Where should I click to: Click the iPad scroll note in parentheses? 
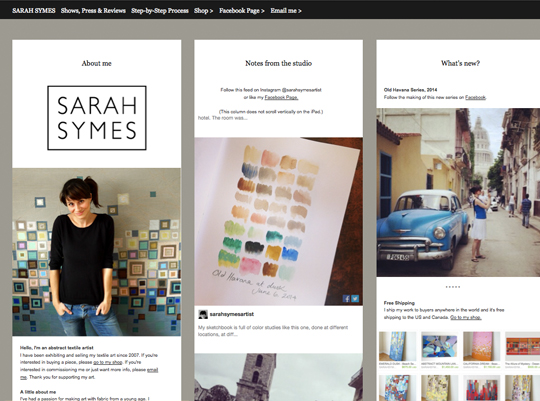[271, 112]
